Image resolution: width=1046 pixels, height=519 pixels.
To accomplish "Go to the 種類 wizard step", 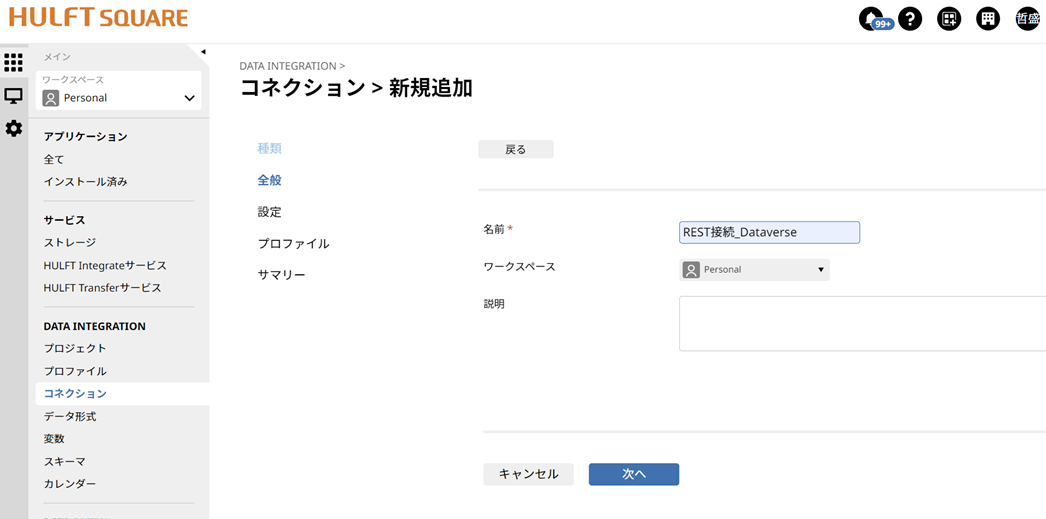I will [270, 148].
